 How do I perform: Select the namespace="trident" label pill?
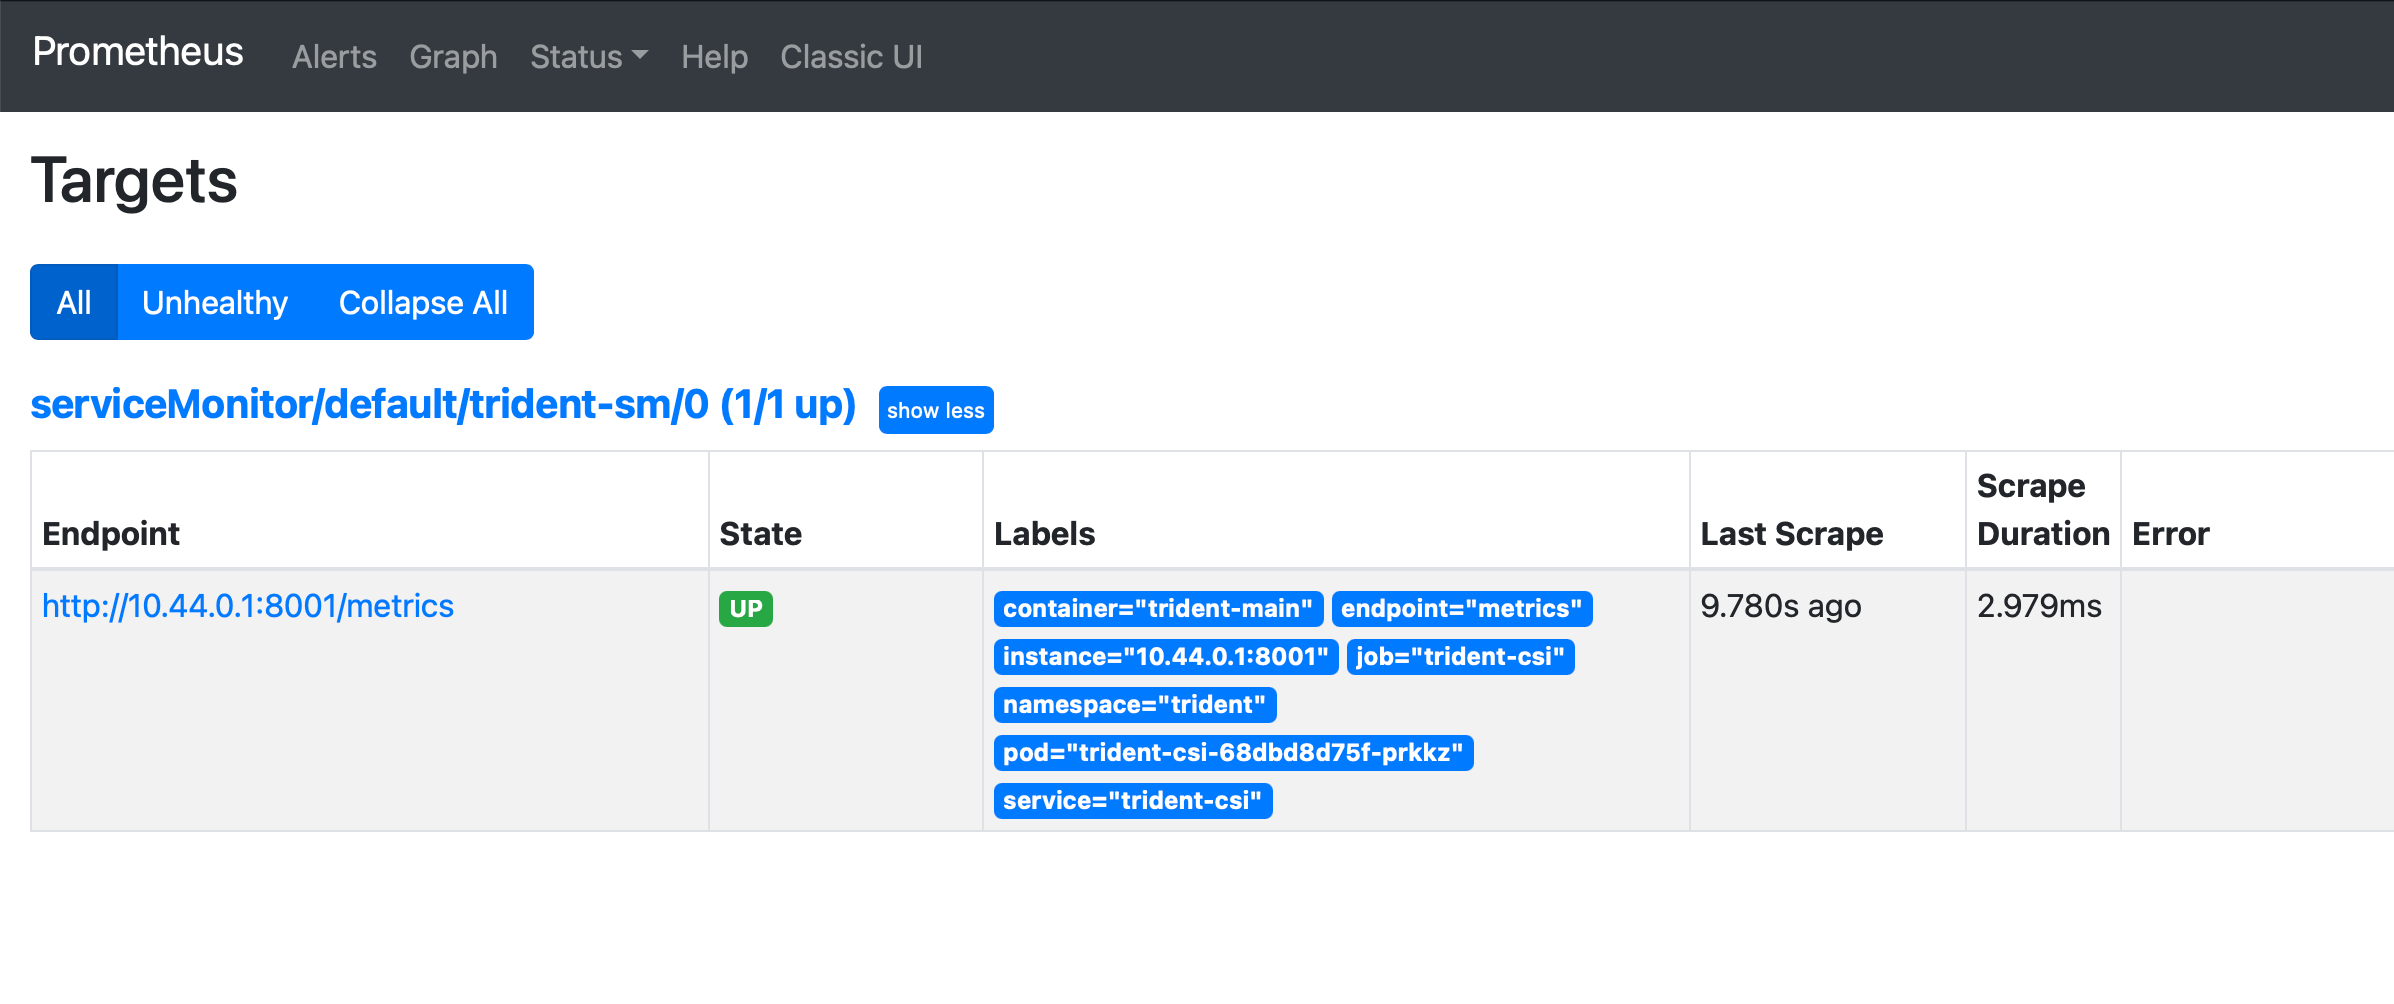(1135, 704)
